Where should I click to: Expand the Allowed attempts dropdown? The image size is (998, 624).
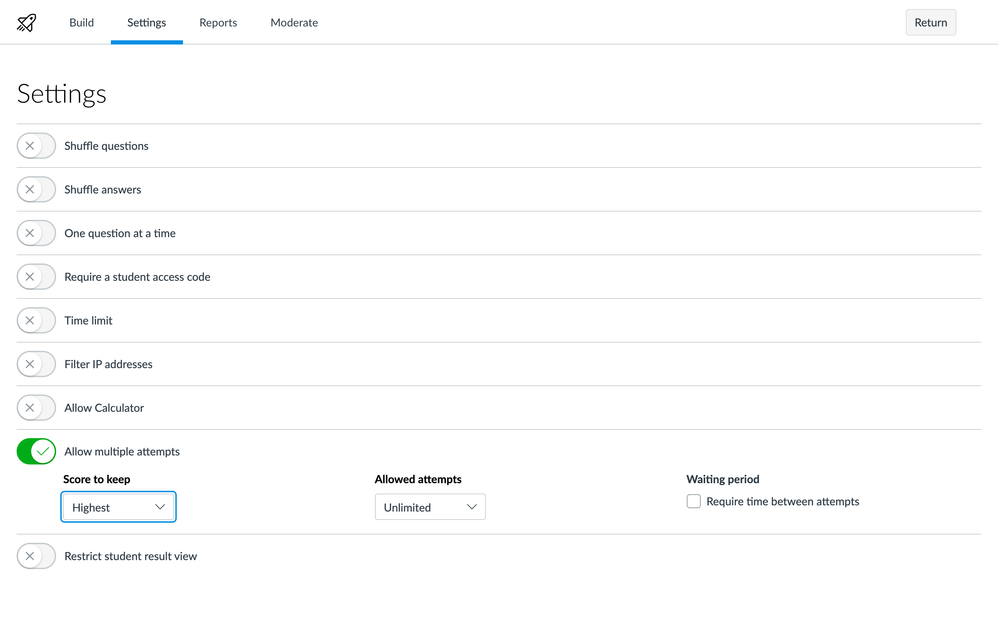430,507
